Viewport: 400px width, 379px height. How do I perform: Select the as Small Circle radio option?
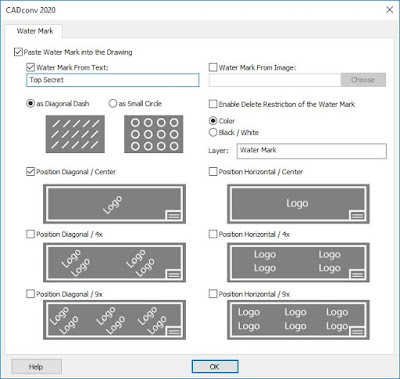coord(113,103)
